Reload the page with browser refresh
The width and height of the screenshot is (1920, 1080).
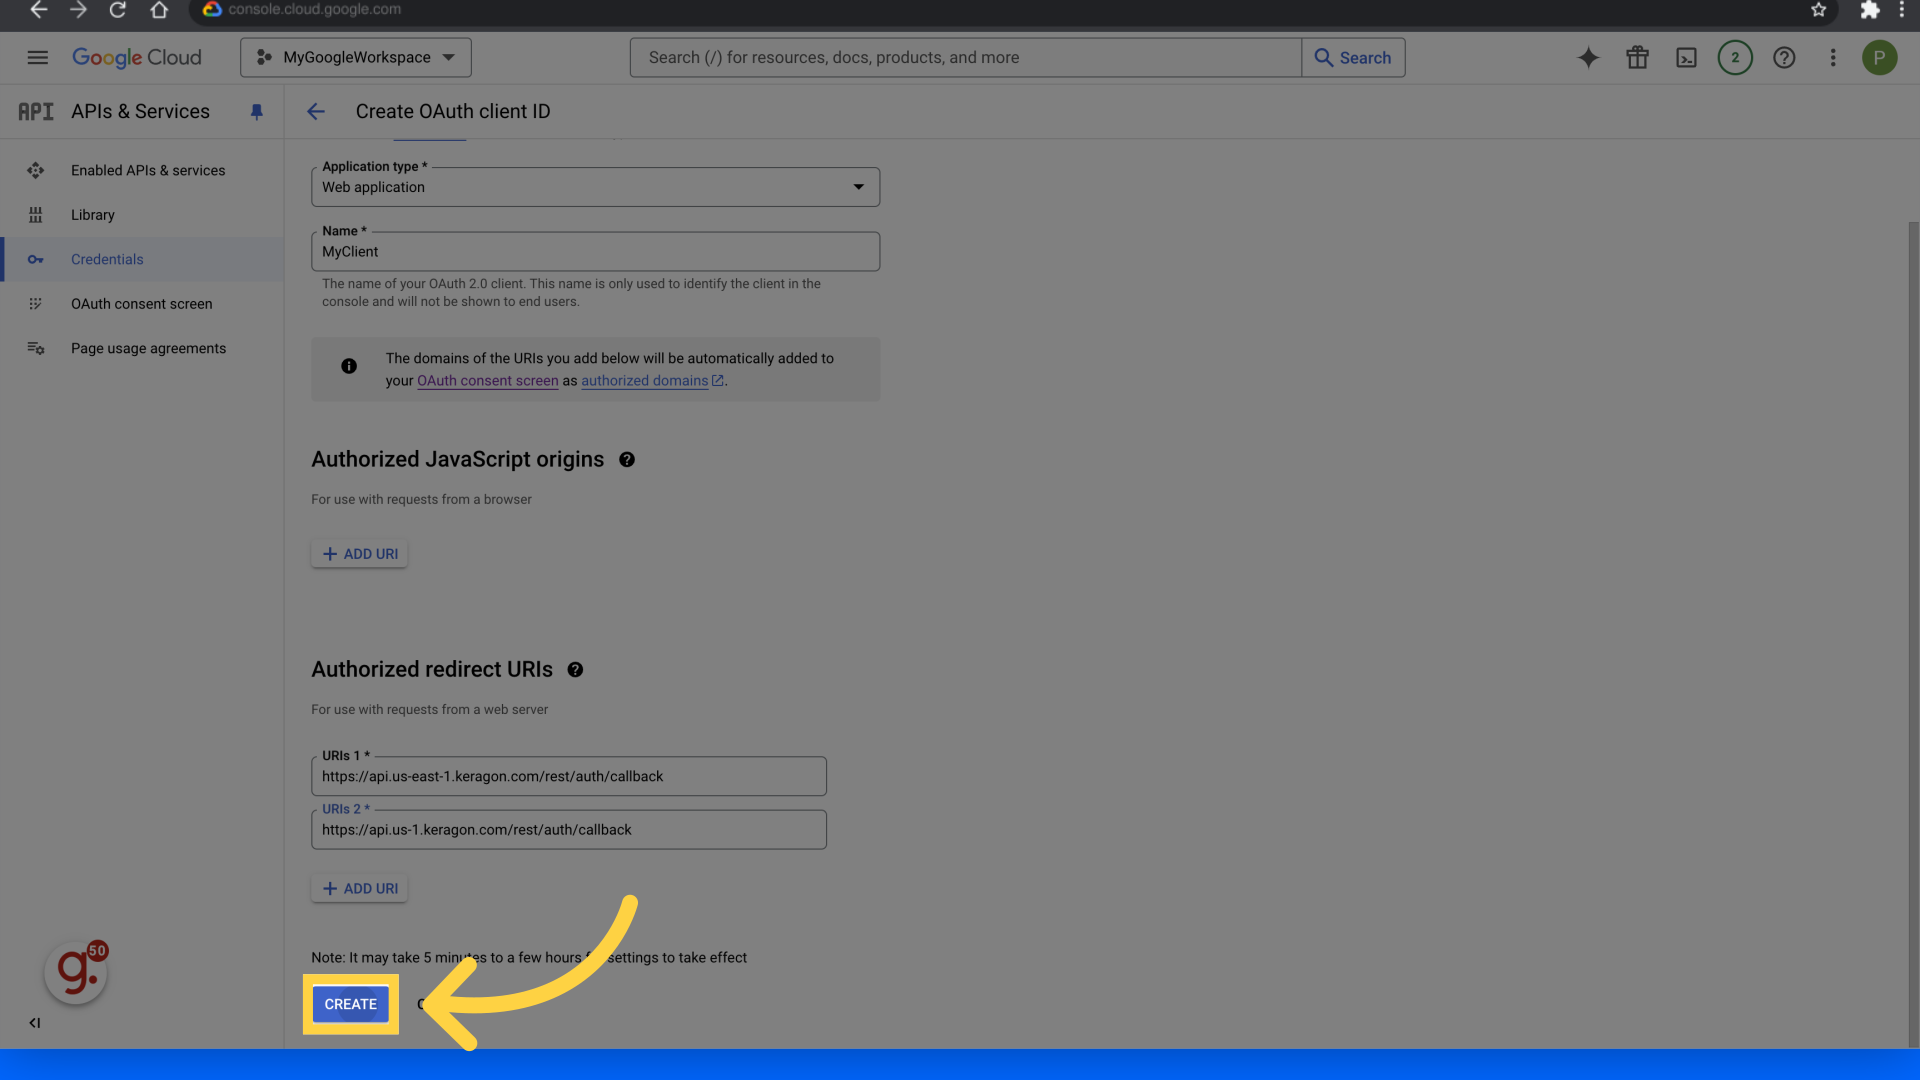point(118,10)
